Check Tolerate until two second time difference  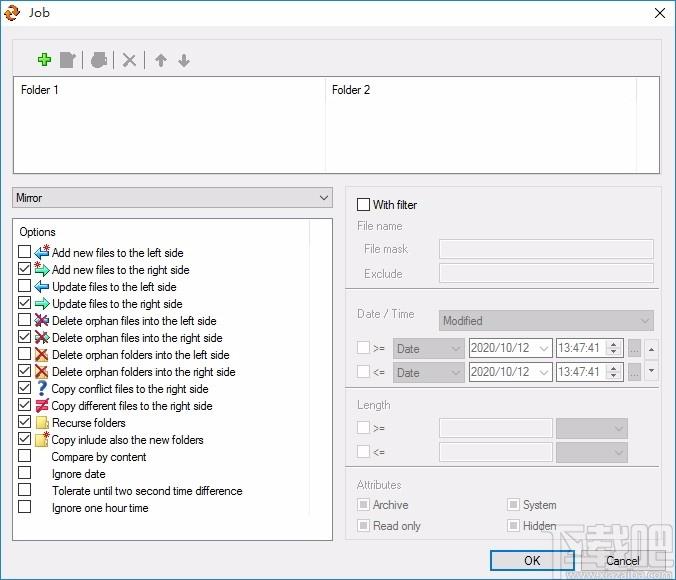(x=25, y=489)
